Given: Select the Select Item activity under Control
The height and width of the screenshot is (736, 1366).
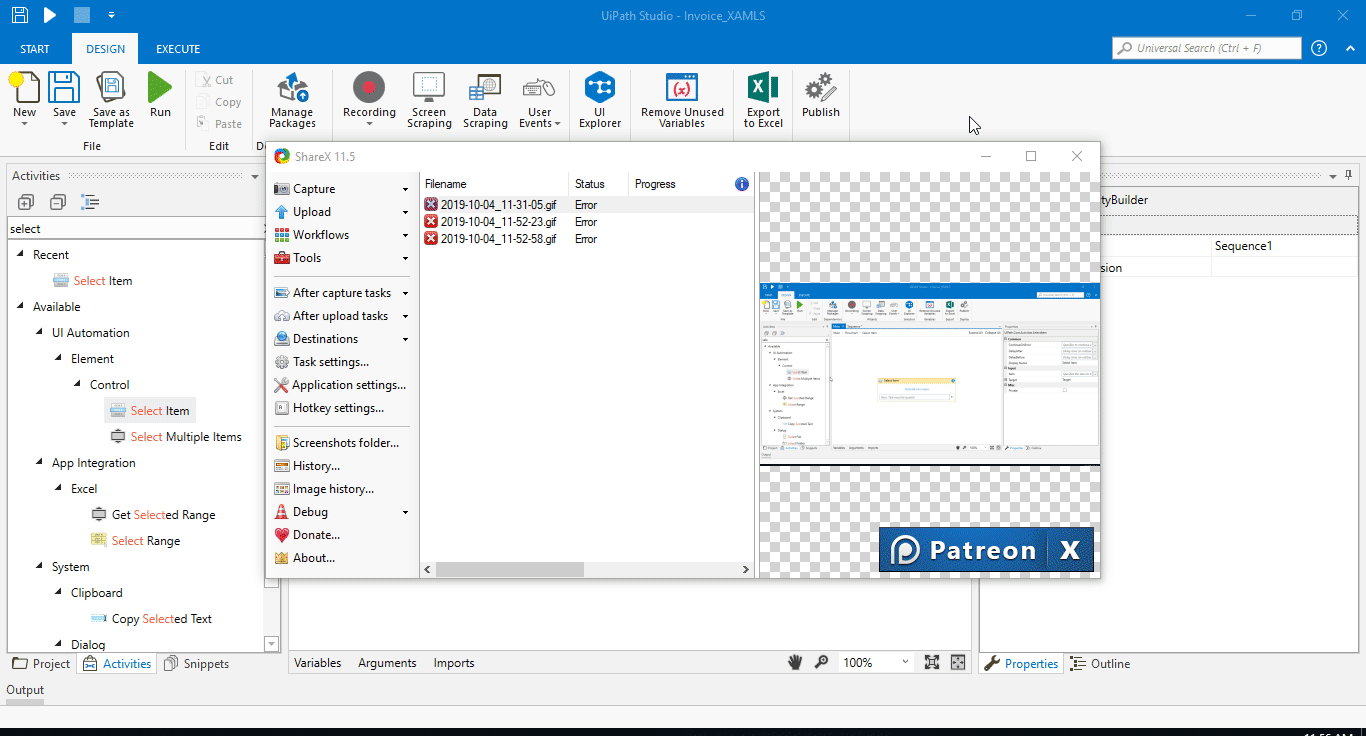Looking at the screenshot, I should [158, 410].
